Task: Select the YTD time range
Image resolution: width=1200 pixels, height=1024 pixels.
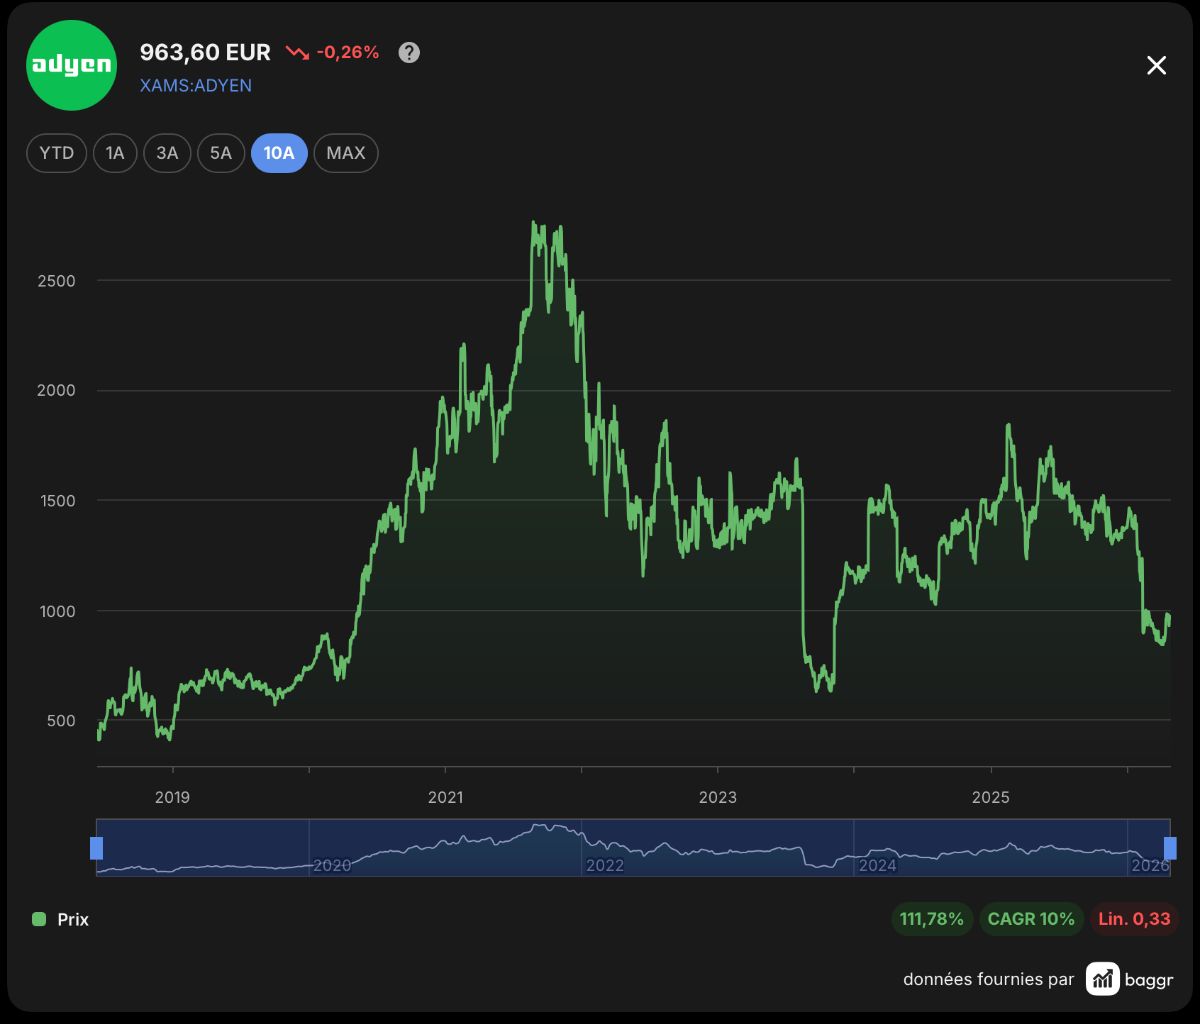Action: point(57,153)
